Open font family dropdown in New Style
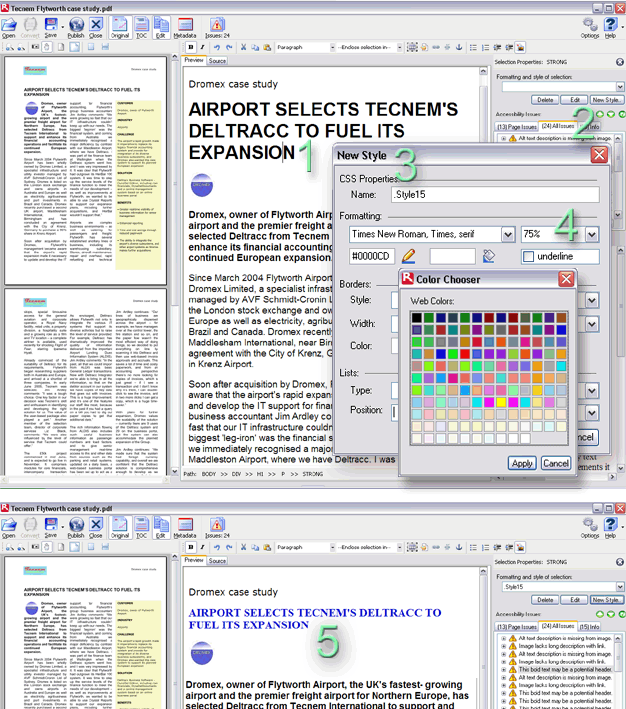This screenshot has height=709, width=626. 508,234
